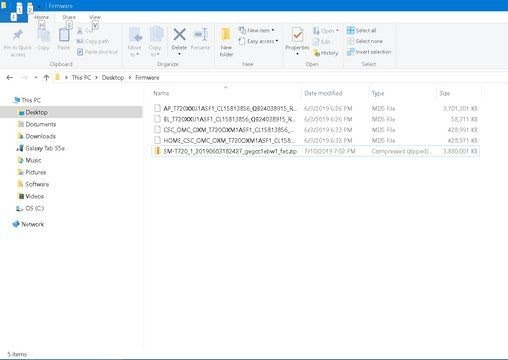Image resolution: width=508 pixels, height=360 pixels.
Task: Click the Delete X icon
Action: (179, 35)
